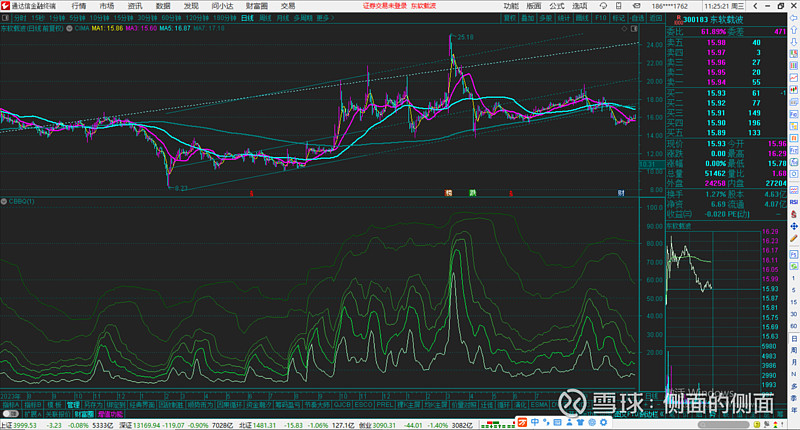Select the 指标A indicator tab

coord(11,404)
